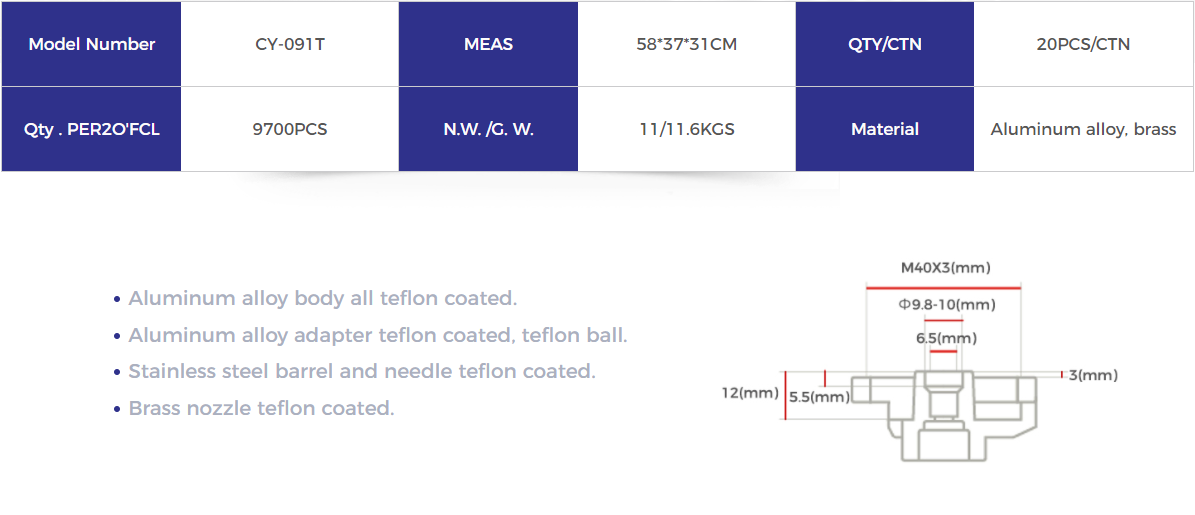Click the Model Number header cell
1195x515 pixels.
point(91,44)
